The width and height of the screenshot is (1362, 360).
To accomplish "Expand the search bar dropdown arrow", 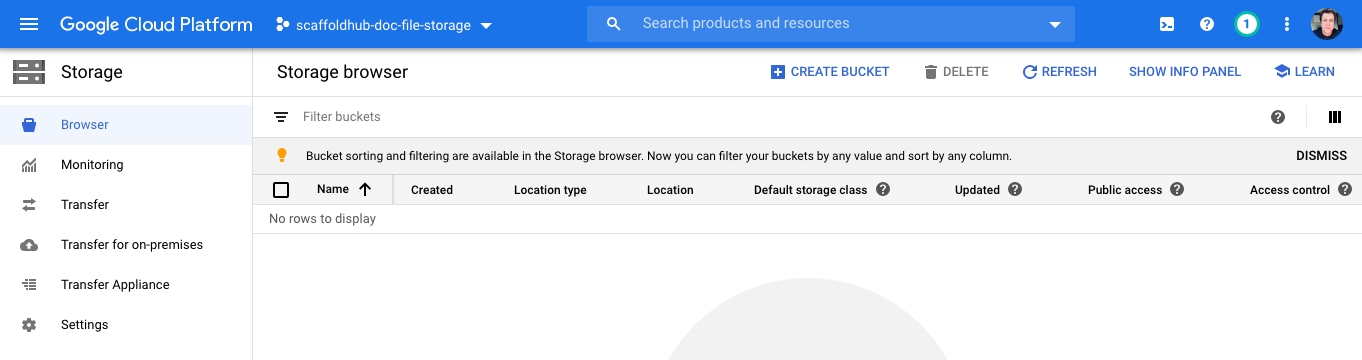I will click(1054, 24).
